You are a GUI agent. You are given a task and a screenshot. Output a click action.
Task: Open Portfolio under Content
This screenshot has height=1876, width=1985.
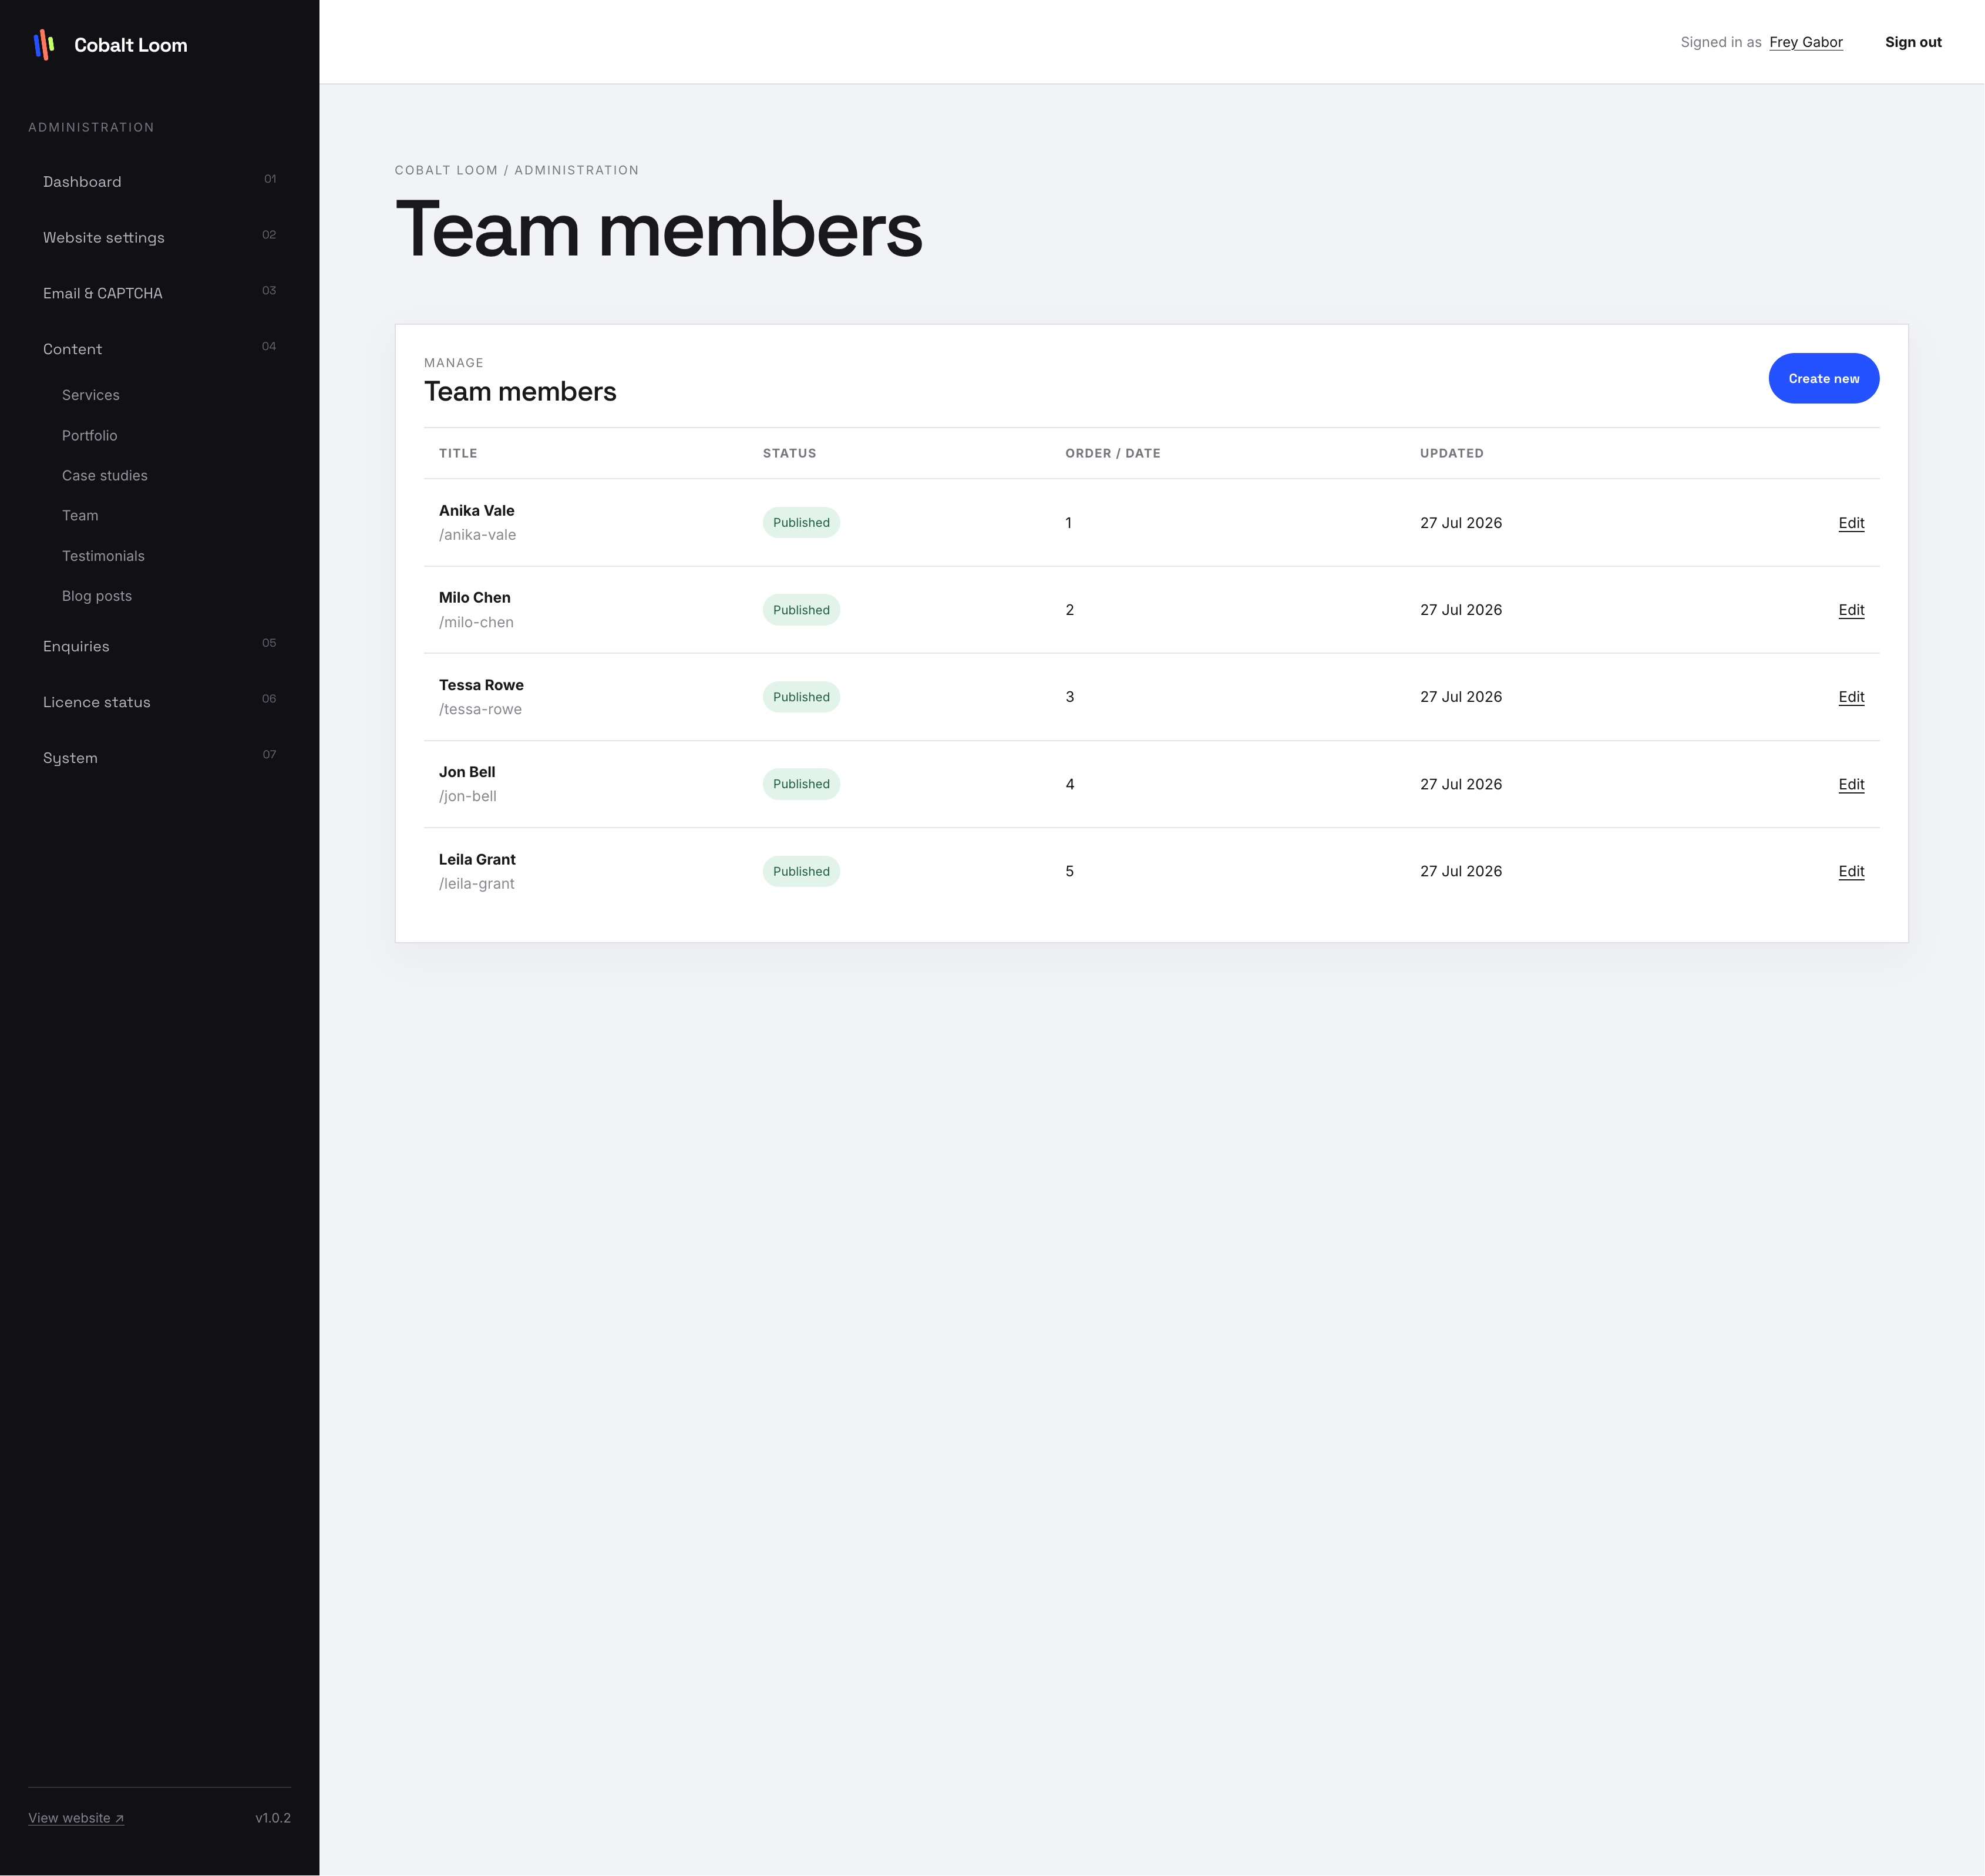click(90, 435)
